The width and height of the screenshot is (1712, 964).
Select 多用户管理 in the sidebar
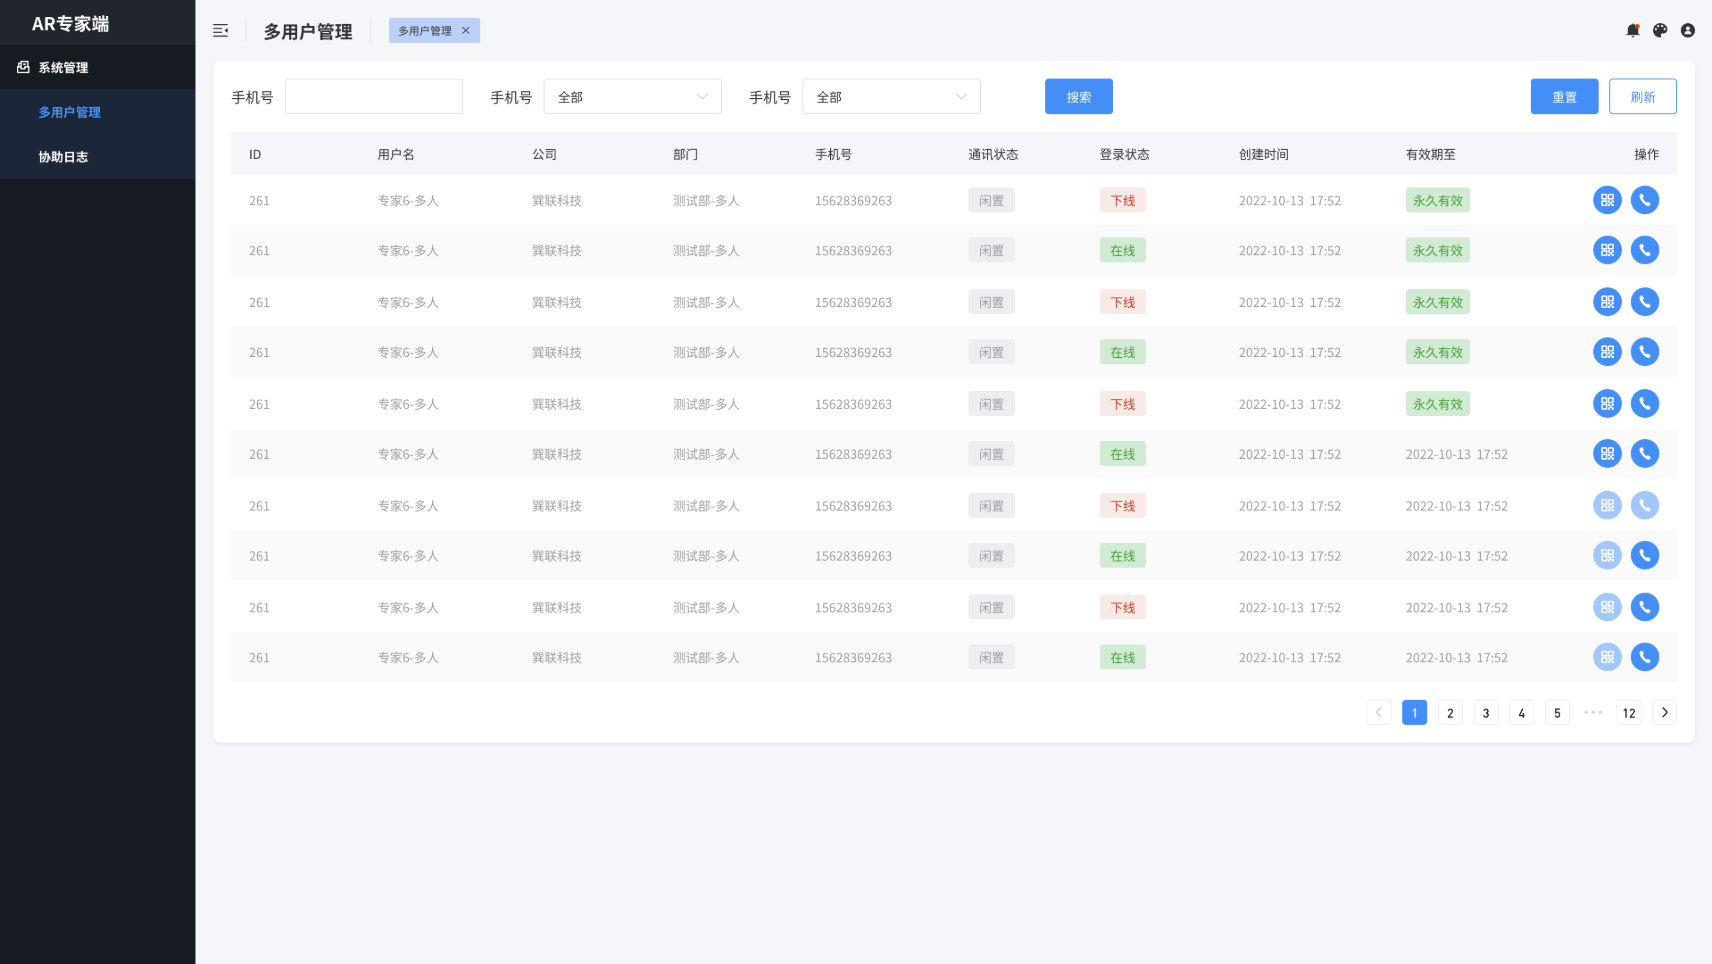point(70,112)
